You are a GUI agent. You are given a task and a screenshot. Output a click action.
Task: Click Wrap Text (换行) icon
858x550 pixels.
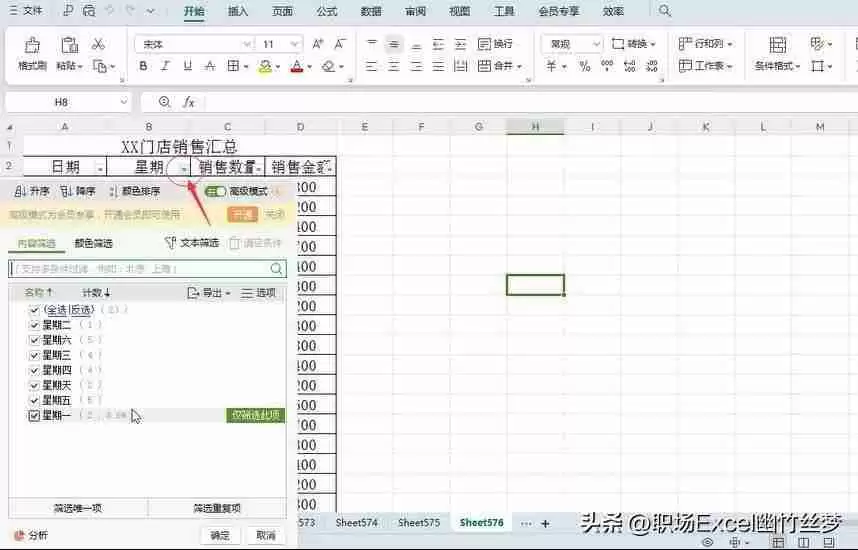tap(495, 44)
